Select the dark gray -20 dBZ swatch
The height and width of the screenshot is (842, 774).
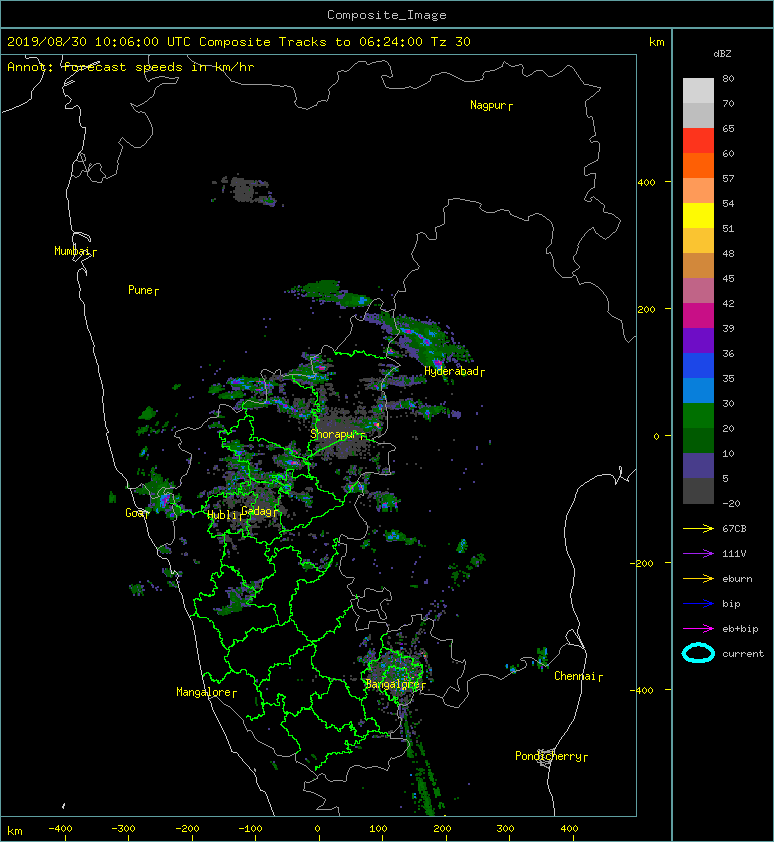[698, 491]
